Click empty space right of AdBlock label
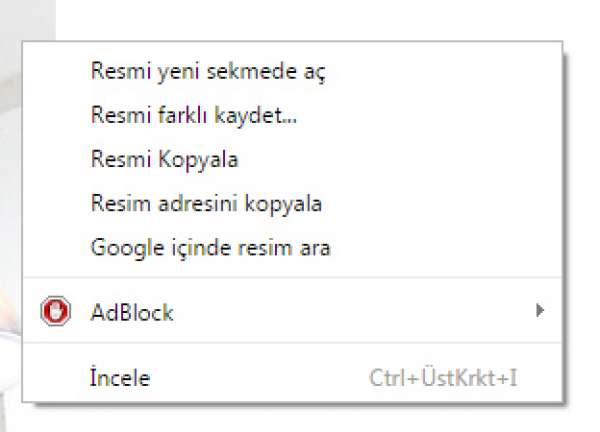Viewport: 600px width, 432px height. click(352, 311)
